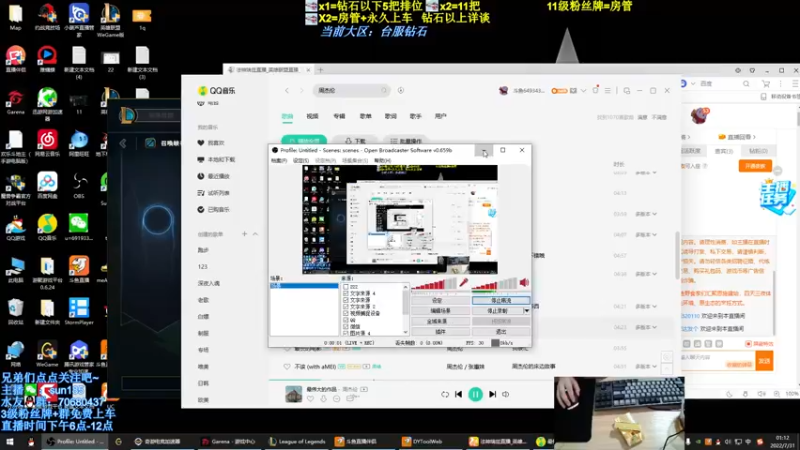The height and width of the screenshot is (450, 800).
Task: Open the NetEase Cloud Music desktop icon
Action: tap(47, 143)
